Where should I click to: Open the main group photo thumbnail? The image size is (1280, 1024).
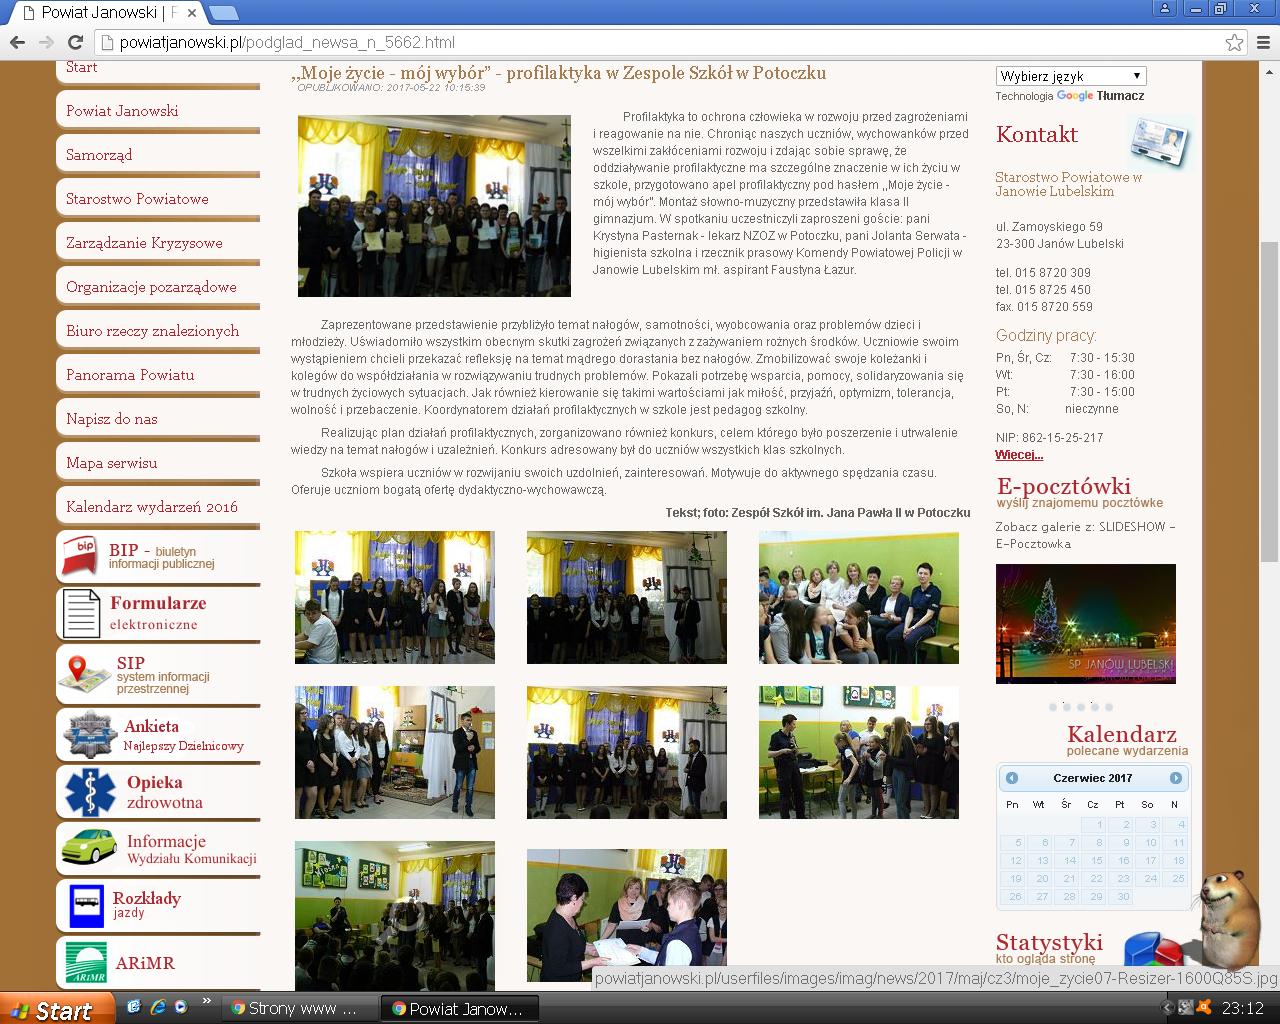click(x=434, y=206)
